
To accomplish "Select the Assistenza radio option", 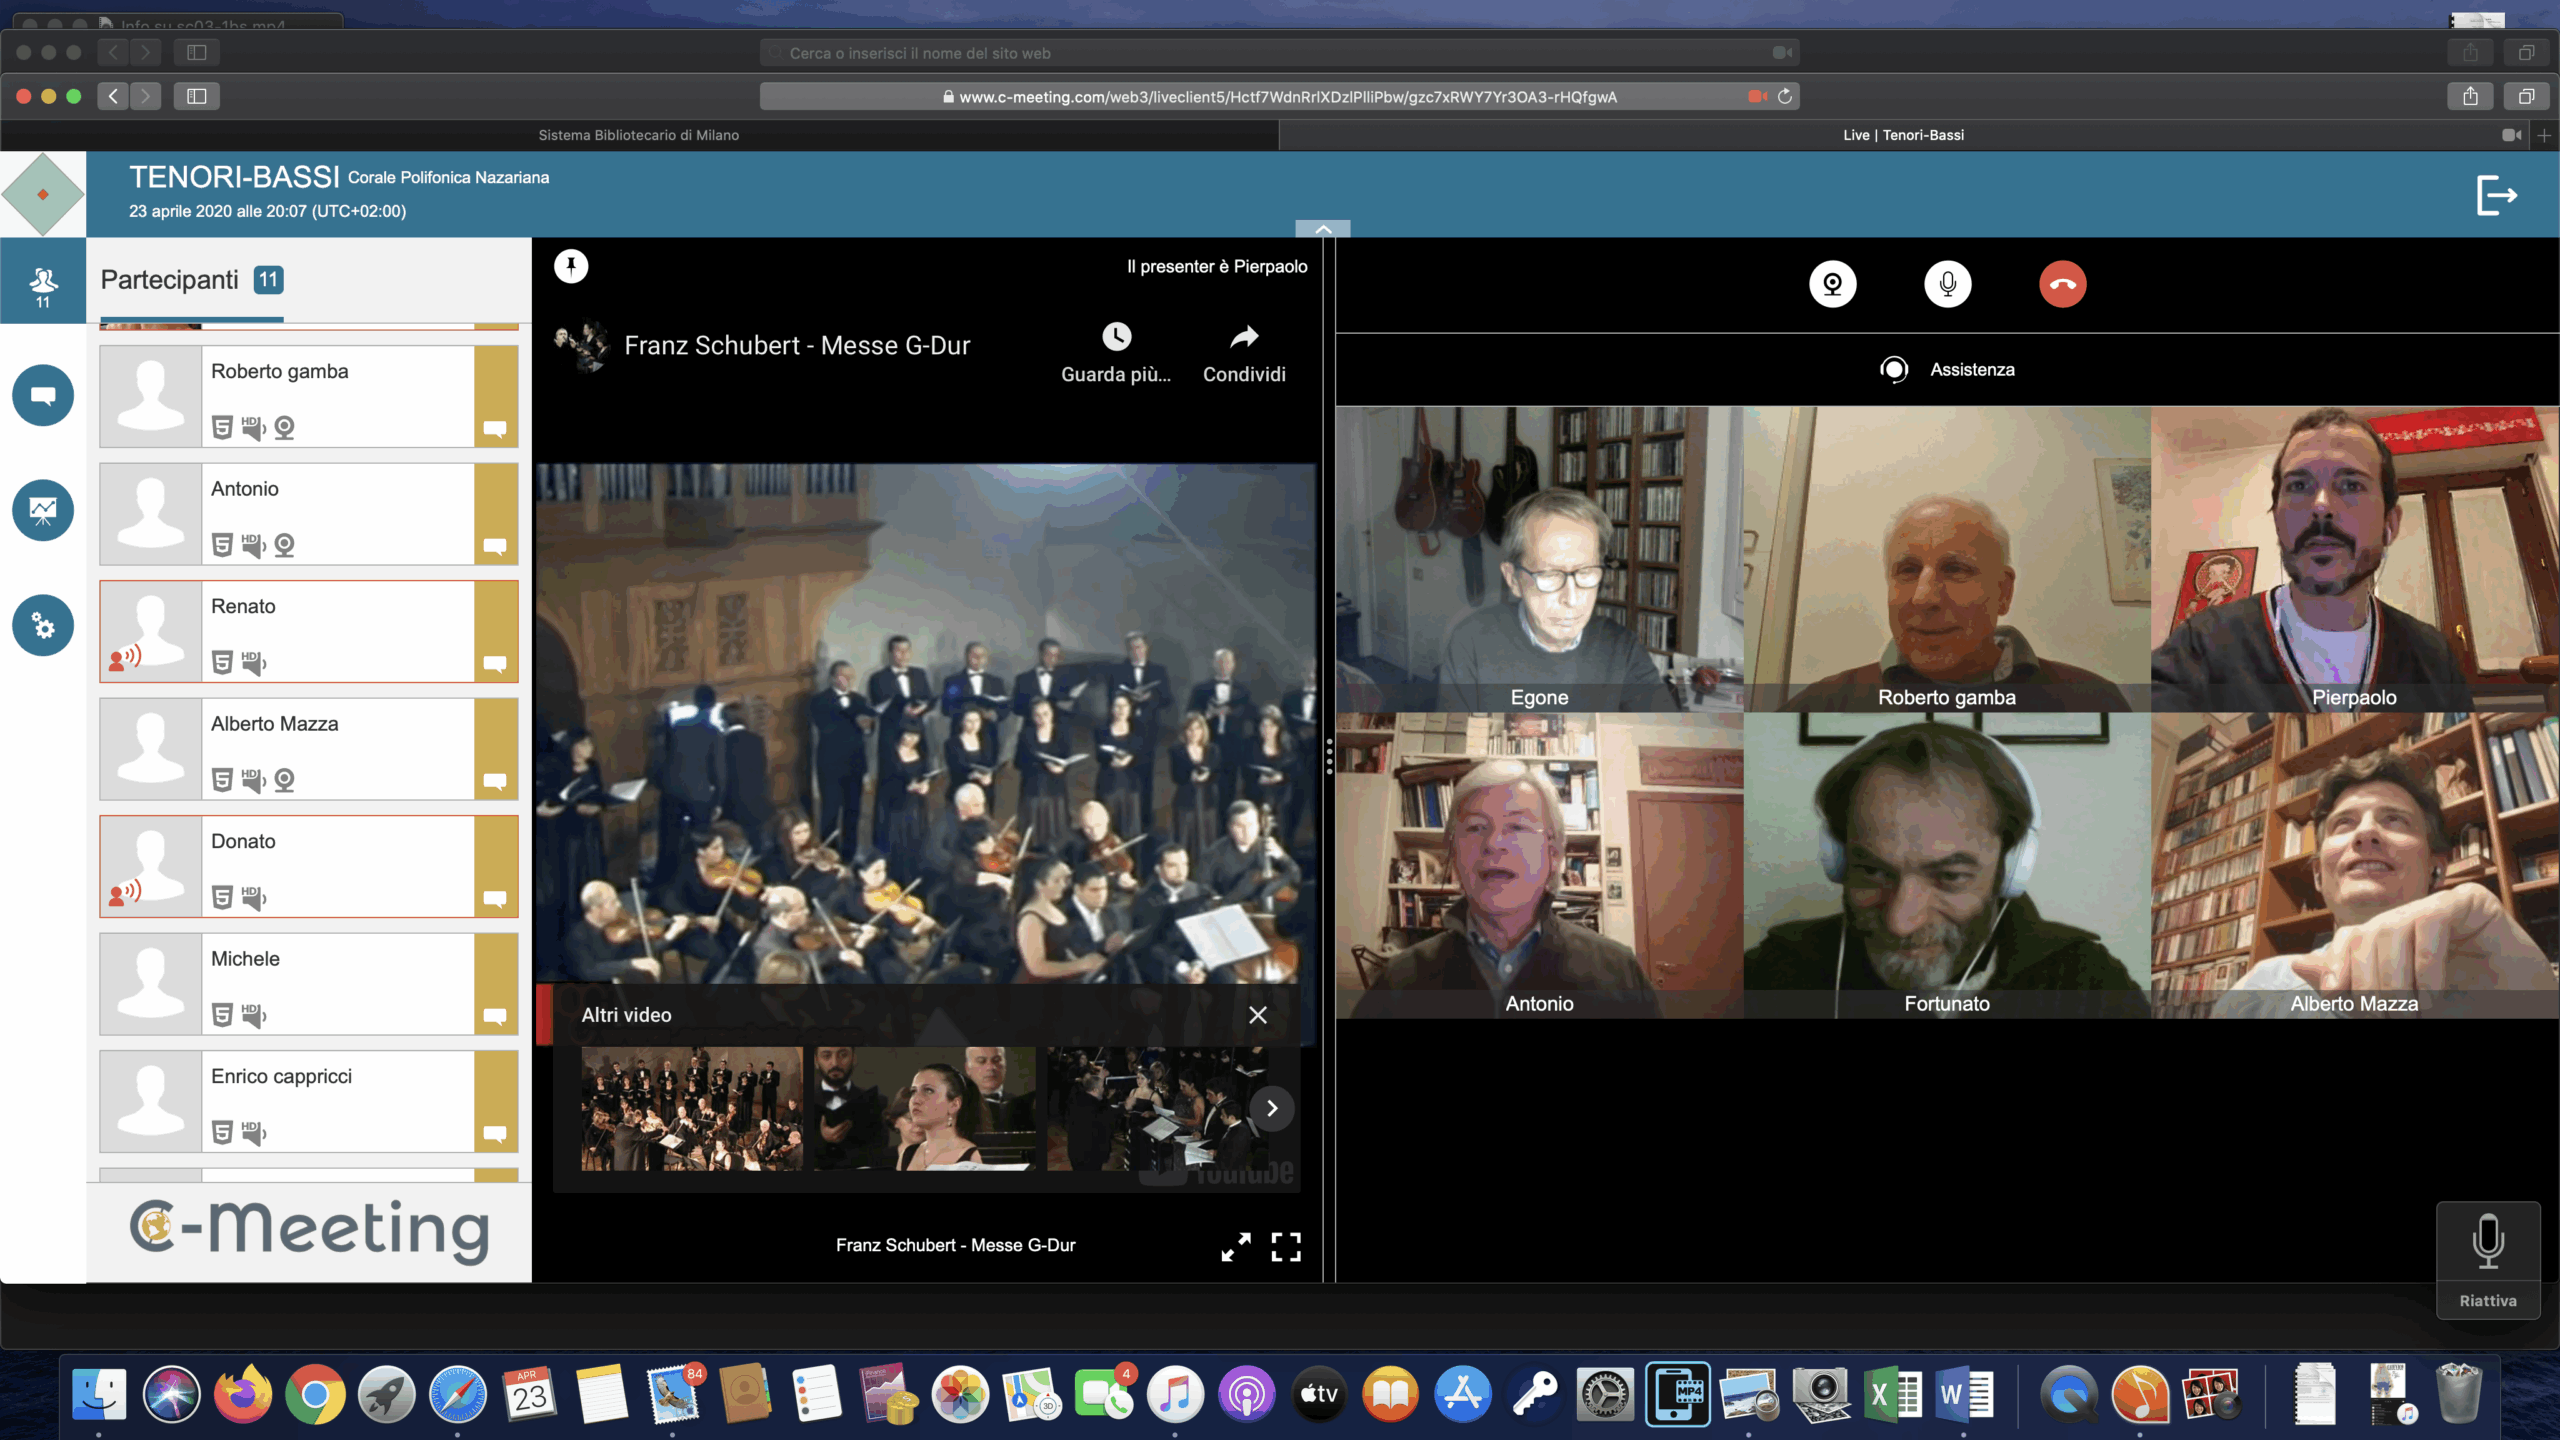I will click(1893, 370).
